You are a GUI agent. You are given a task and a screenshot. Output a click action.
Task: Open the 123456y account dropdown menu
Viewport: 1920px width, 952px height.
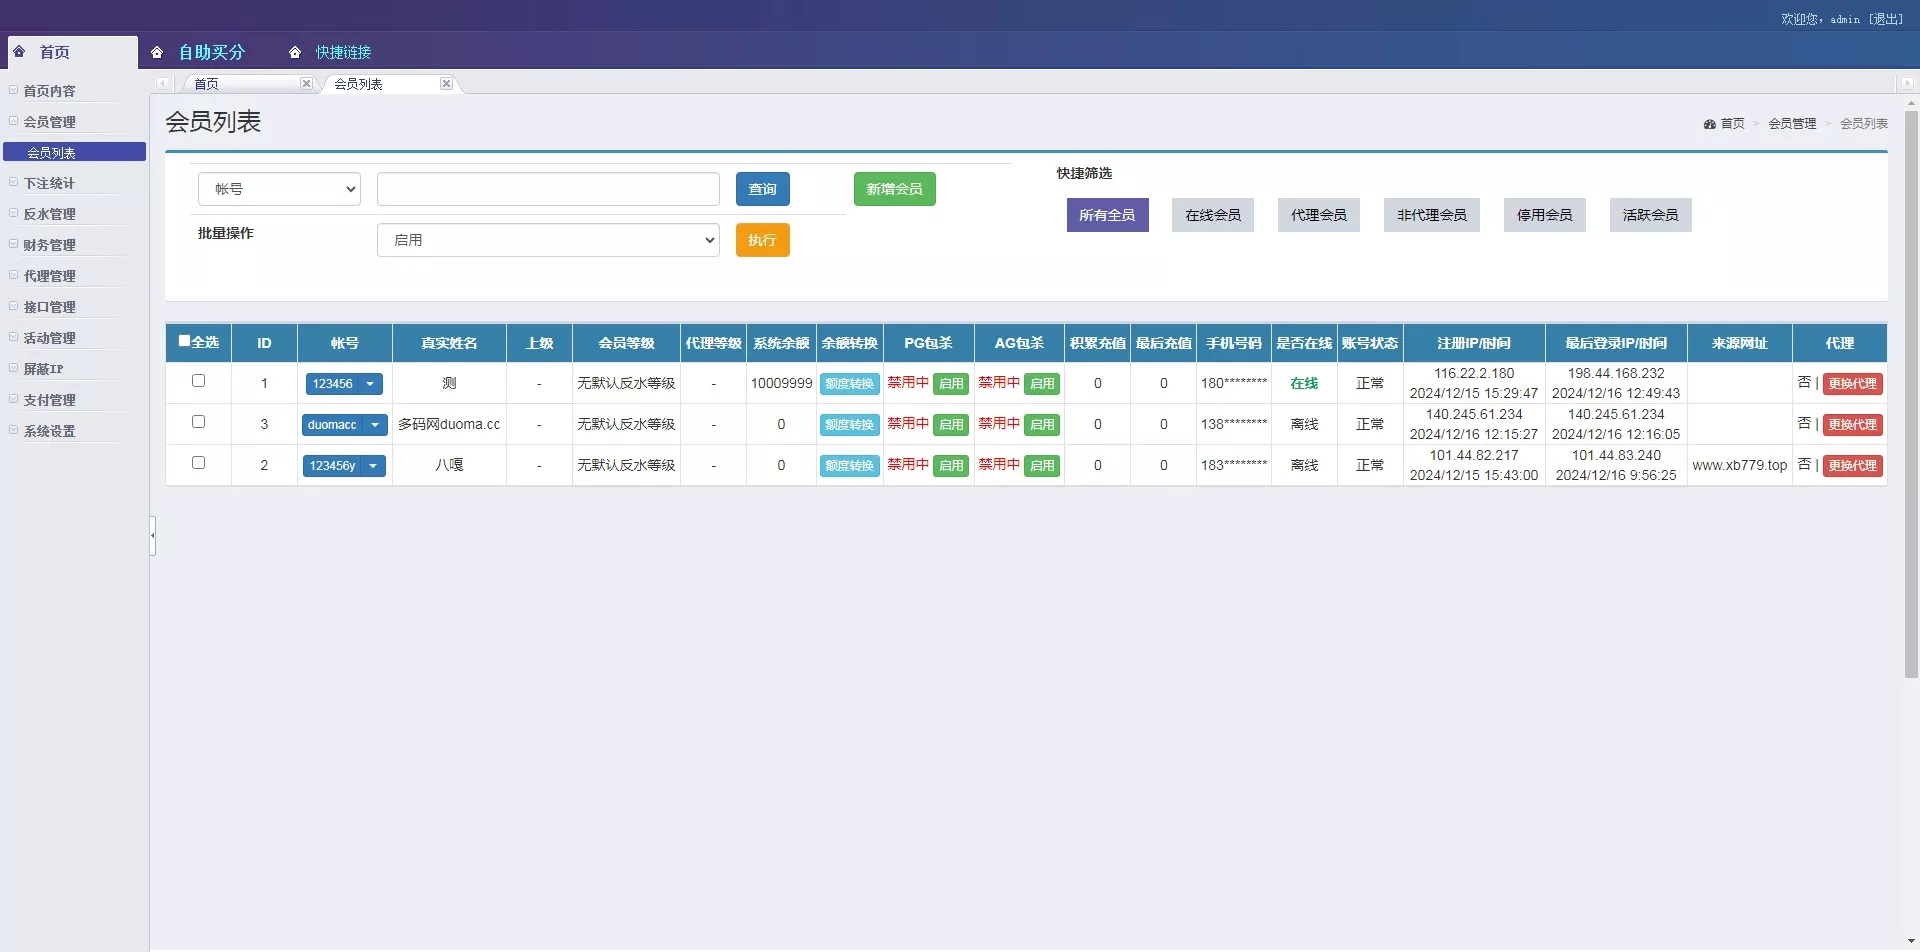373,466
